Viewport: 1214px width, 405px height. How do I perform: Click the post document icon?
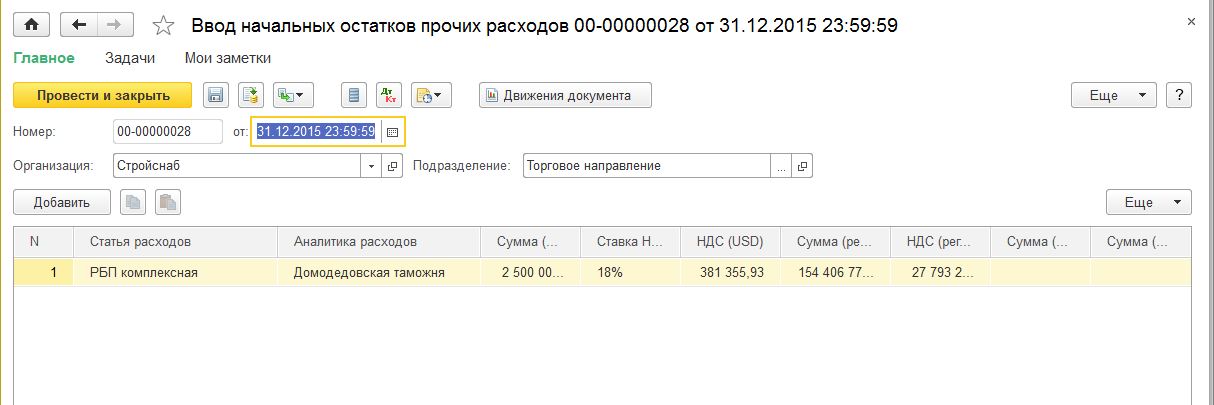tap(250, 96)
